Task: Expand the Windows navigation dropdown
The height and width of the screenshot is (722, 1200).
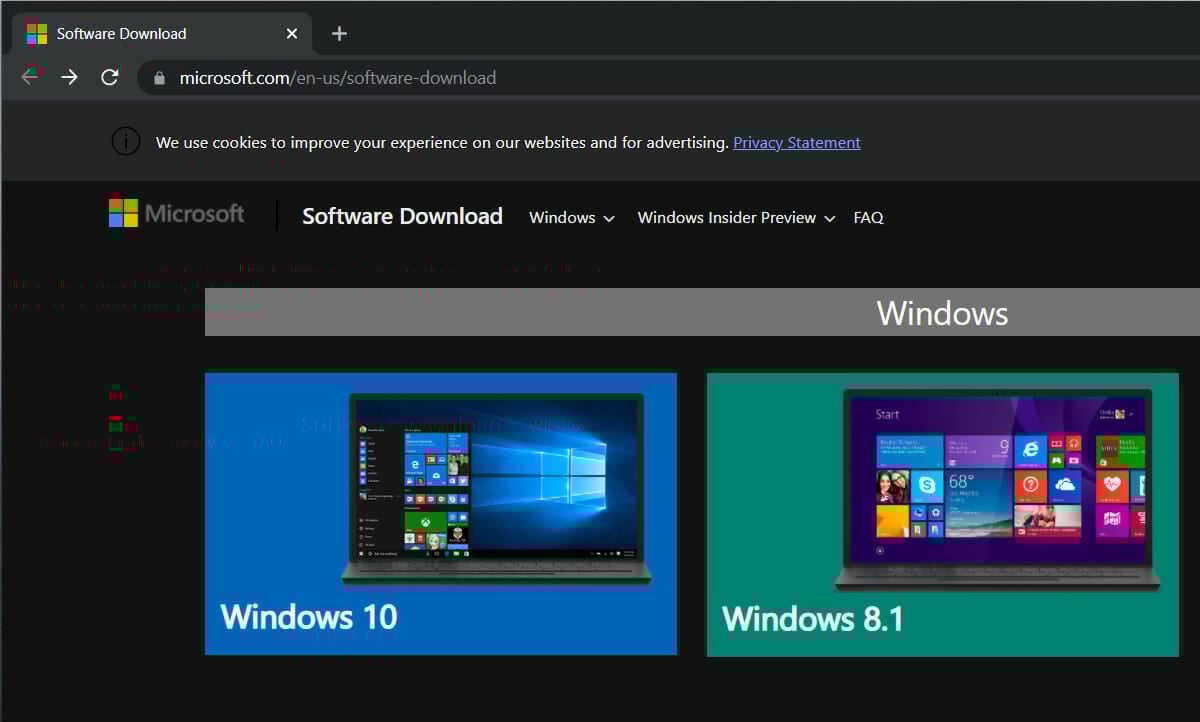Action: 572,217
